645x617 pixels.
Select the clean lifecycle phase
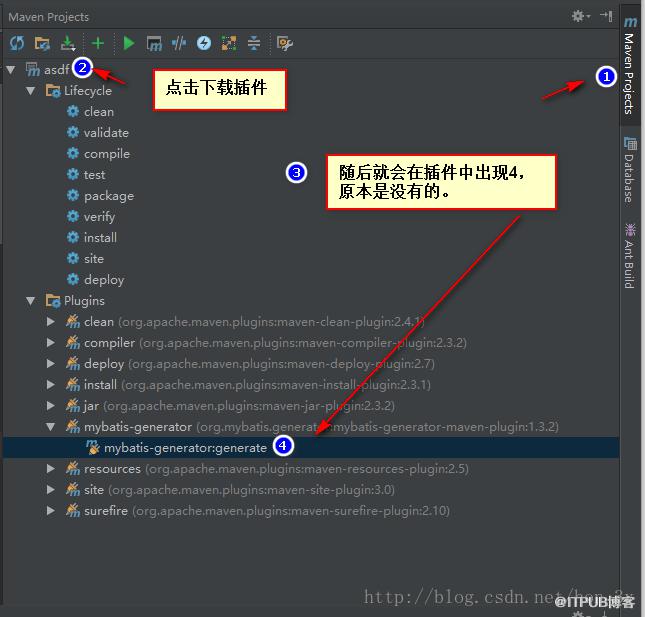coord(99,111)
